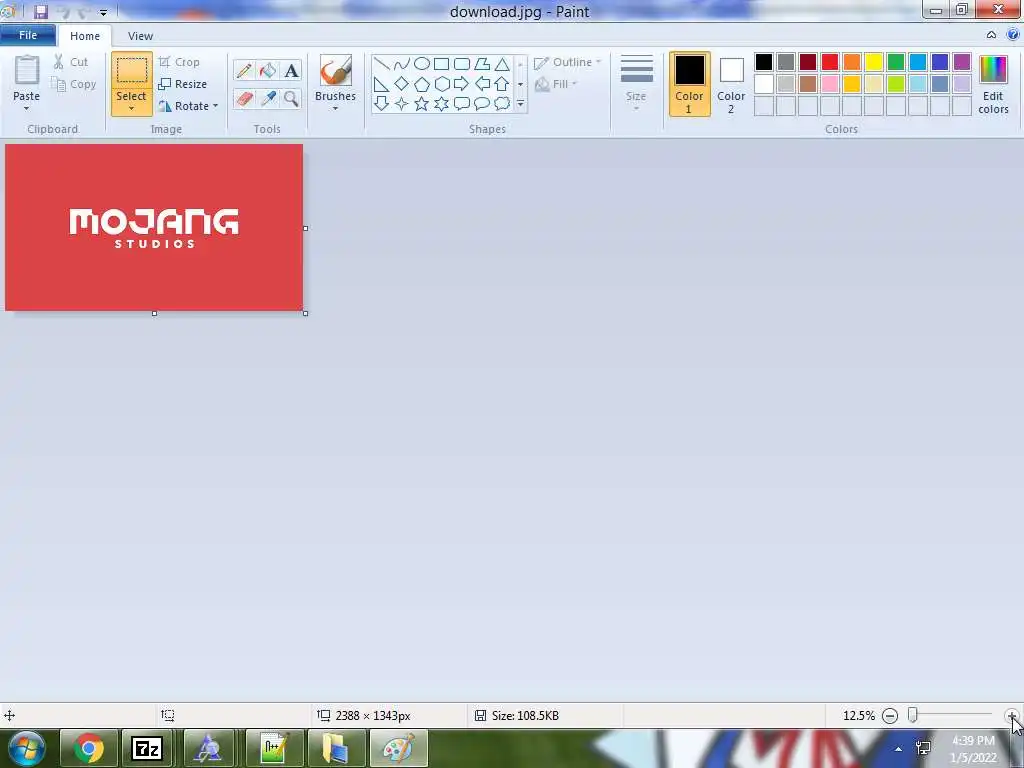Viewport: 1024px width, 768px height.
Task: Open Edit colors dialog
Action: coord(993,84)
